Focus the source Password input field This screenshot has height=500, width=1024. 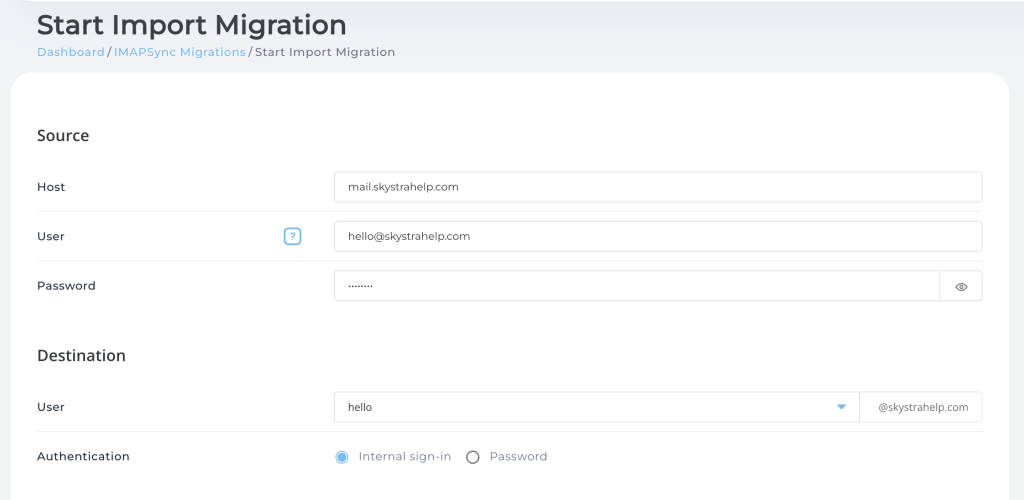[636, 286]
